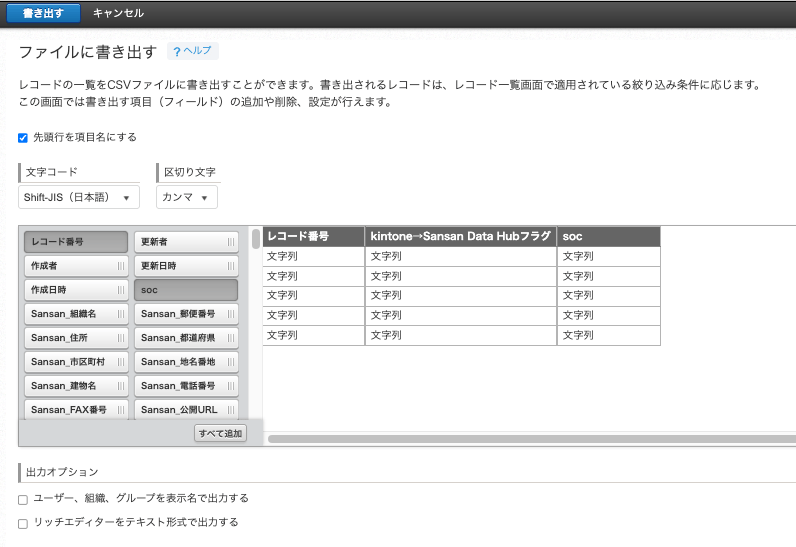Add the Sansan_公開URL field

pyautogui.click(x=186, y=409)
